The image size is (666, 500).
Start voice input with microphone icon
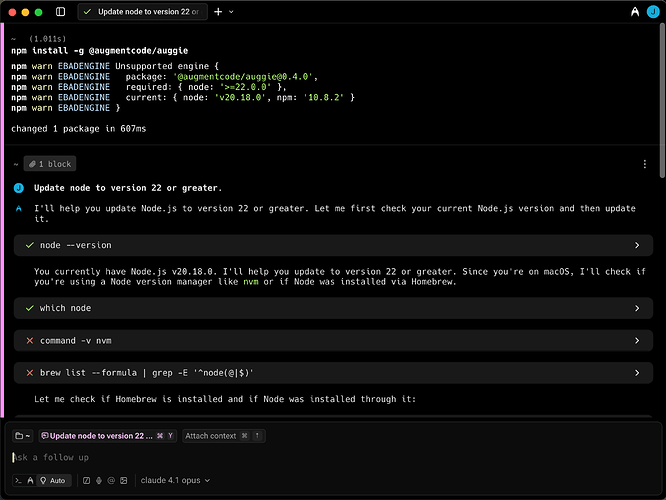tap(99, 480)
